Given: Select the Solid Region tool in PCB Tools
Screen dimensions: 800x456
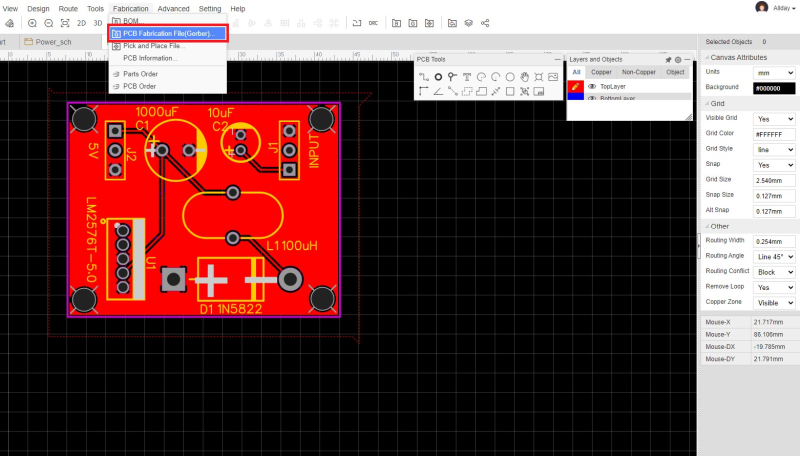Looking at the screenshot, I should tap(481, 91).
